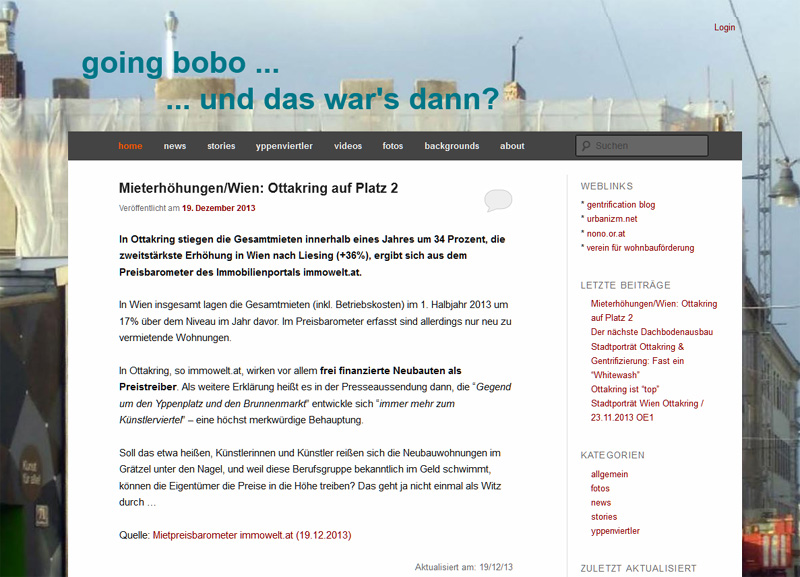Go to the stories menu
This screenshot has width=800, height=577.
(221, 146)
